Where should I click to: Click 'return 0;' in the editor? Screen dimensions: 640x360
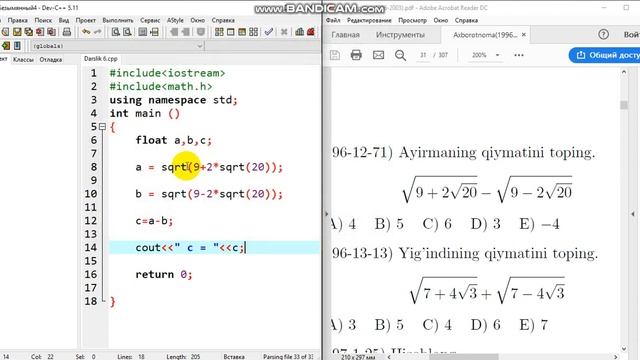pyautogui.click(x=164, y=274)
